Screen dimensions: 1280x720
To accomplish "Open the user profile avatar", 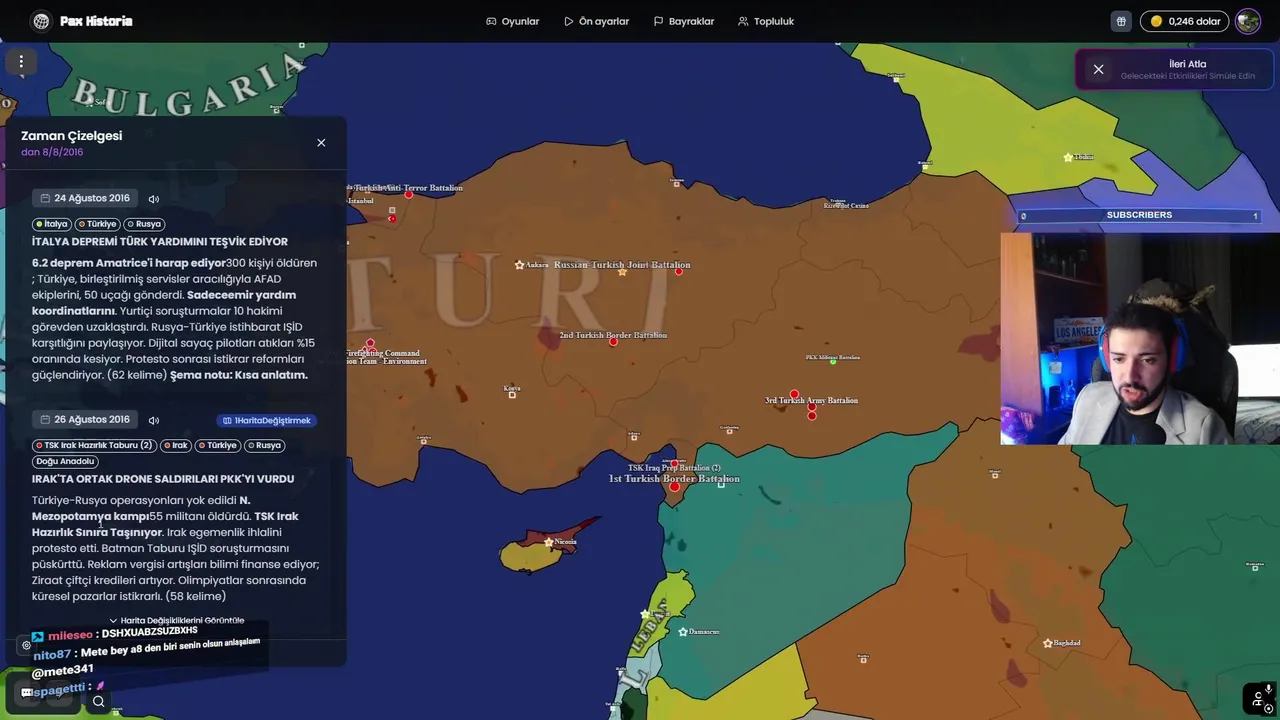I will (x=1247, y=21).
